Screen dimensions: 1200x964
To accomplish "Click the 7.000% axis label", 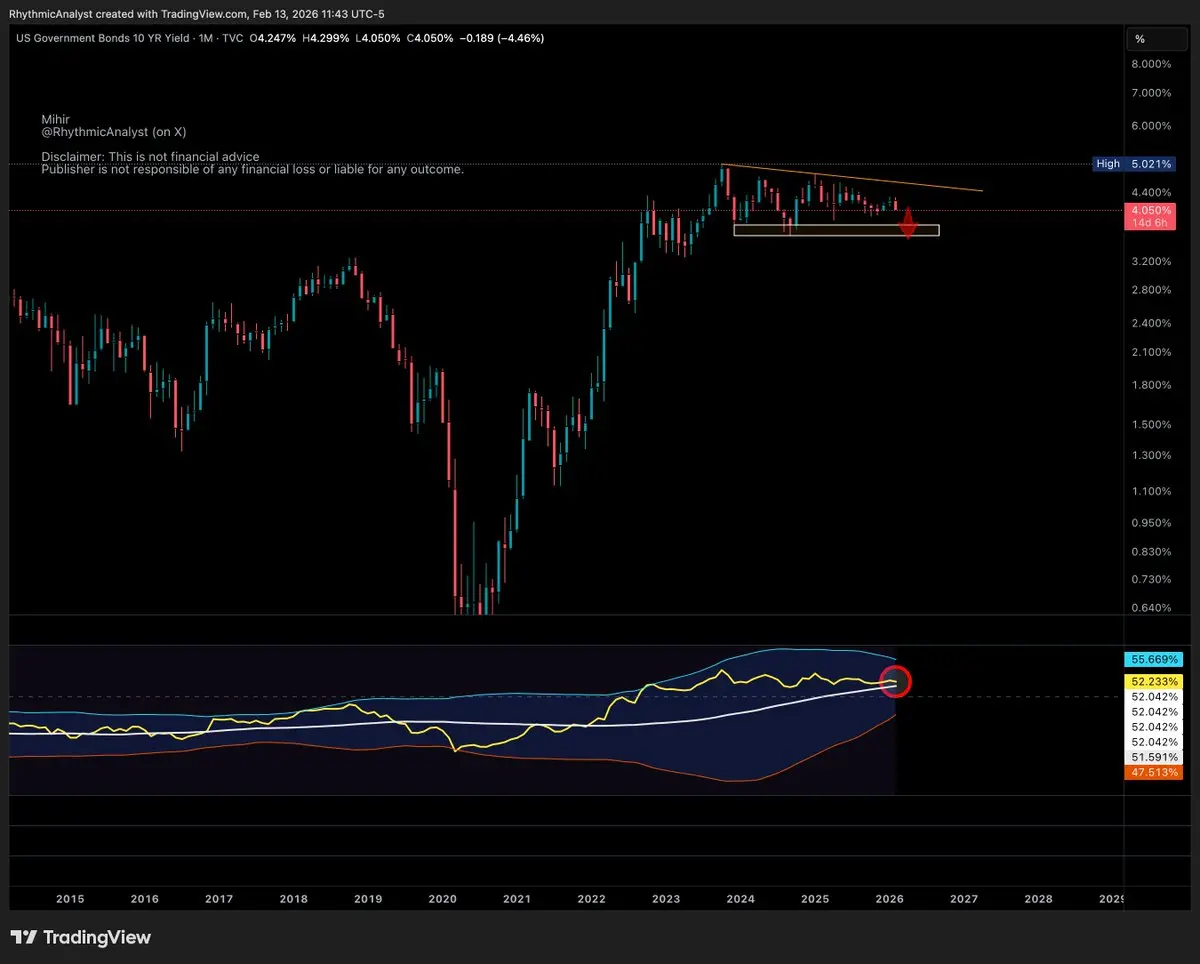I will [x=1151, y=93].
